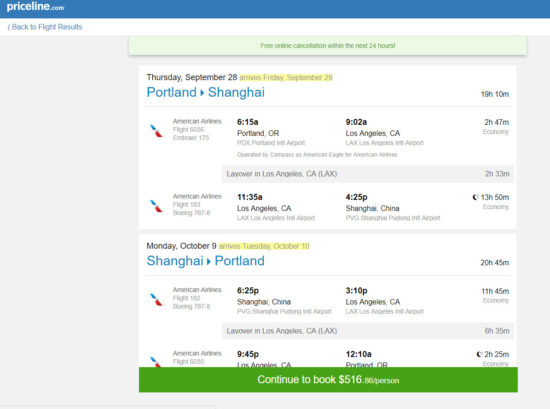The width and height of the screenshot is (550, 409).
Task: Click the priceline.com logo
Action: coord(35,6)
